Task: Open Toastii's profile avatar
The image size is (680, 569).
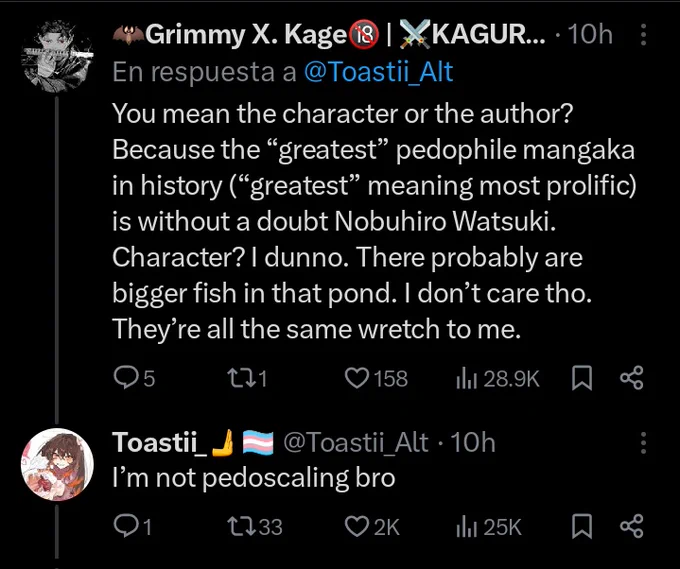Action: 57,464
